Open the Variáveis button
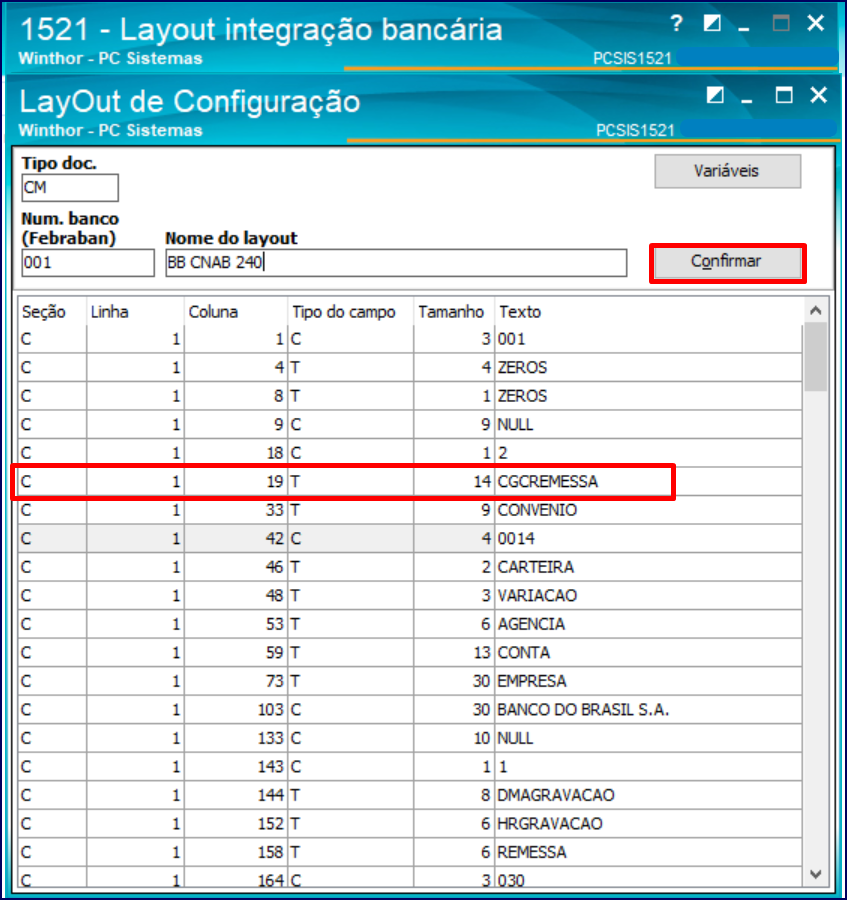Screen dimensions: 847x900 pyautogui.click(x=727, y=171)
